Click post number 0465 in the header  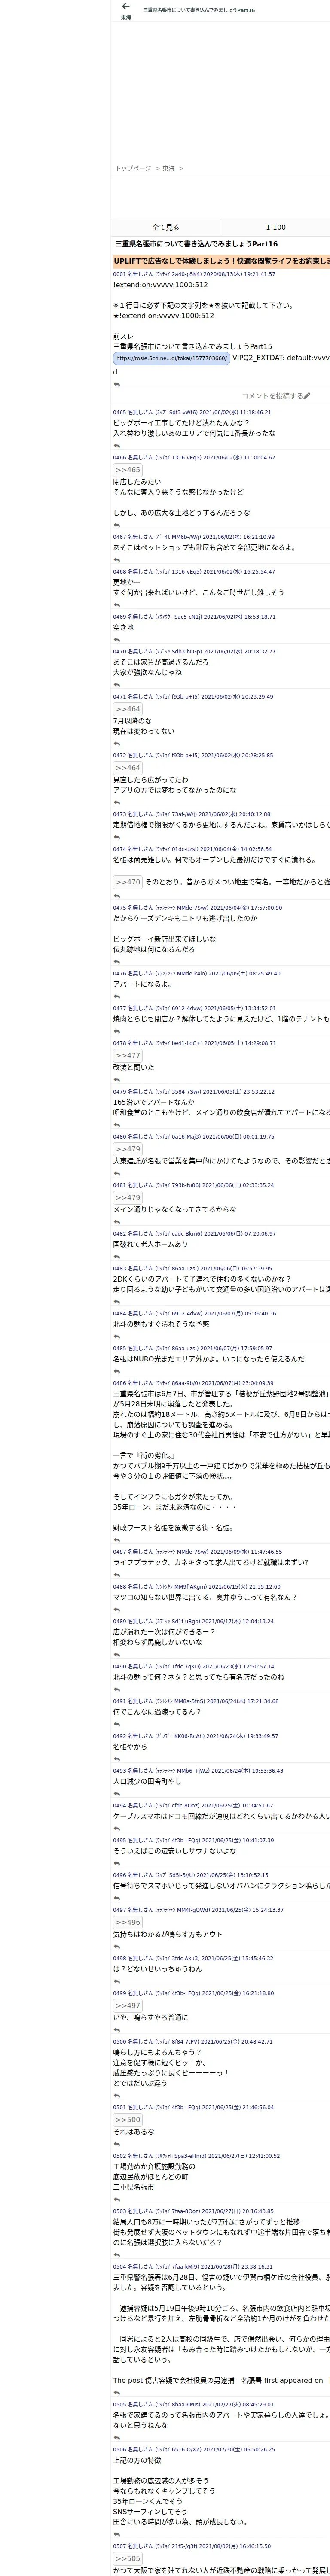pyautogui.click(x=119, y=412)
